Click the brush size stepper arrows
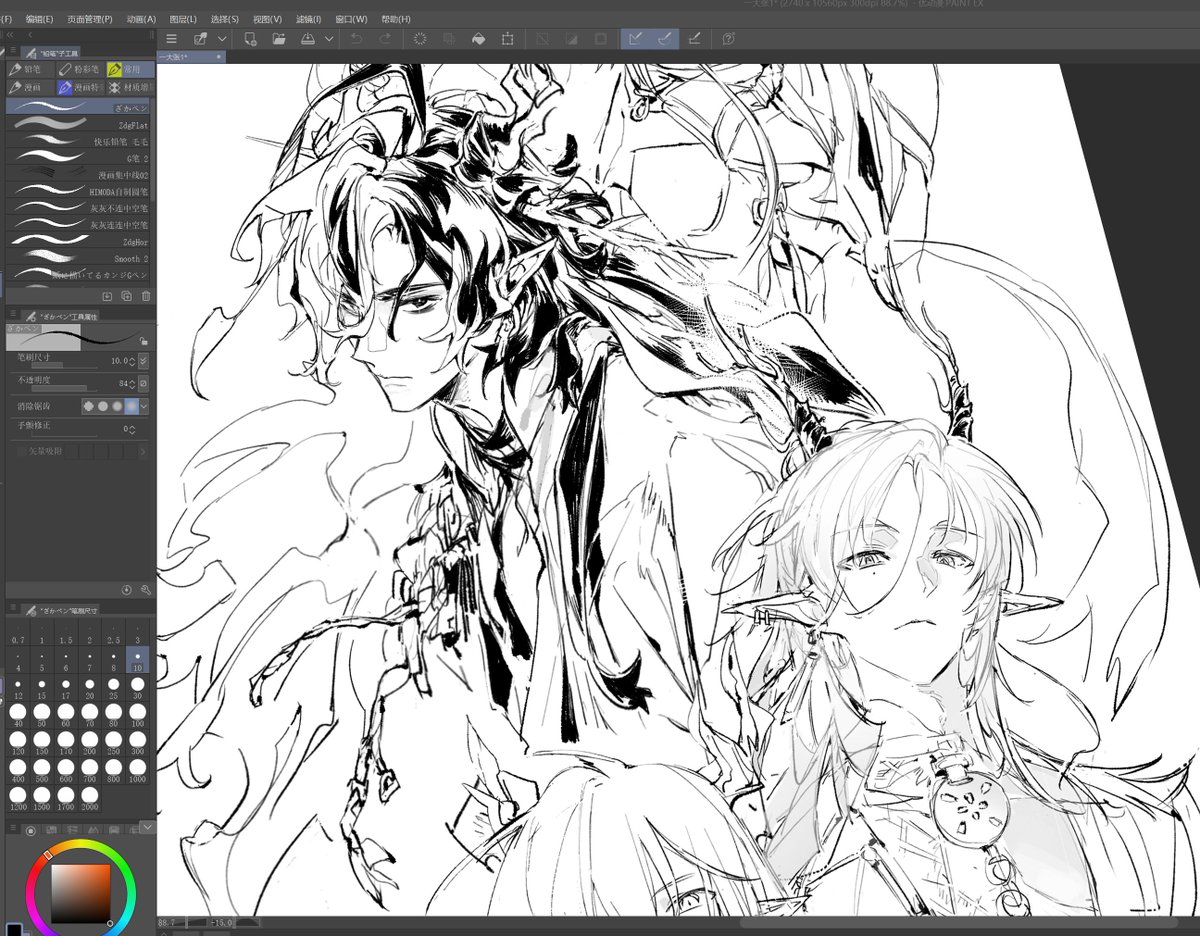 [x=132, y=360]
